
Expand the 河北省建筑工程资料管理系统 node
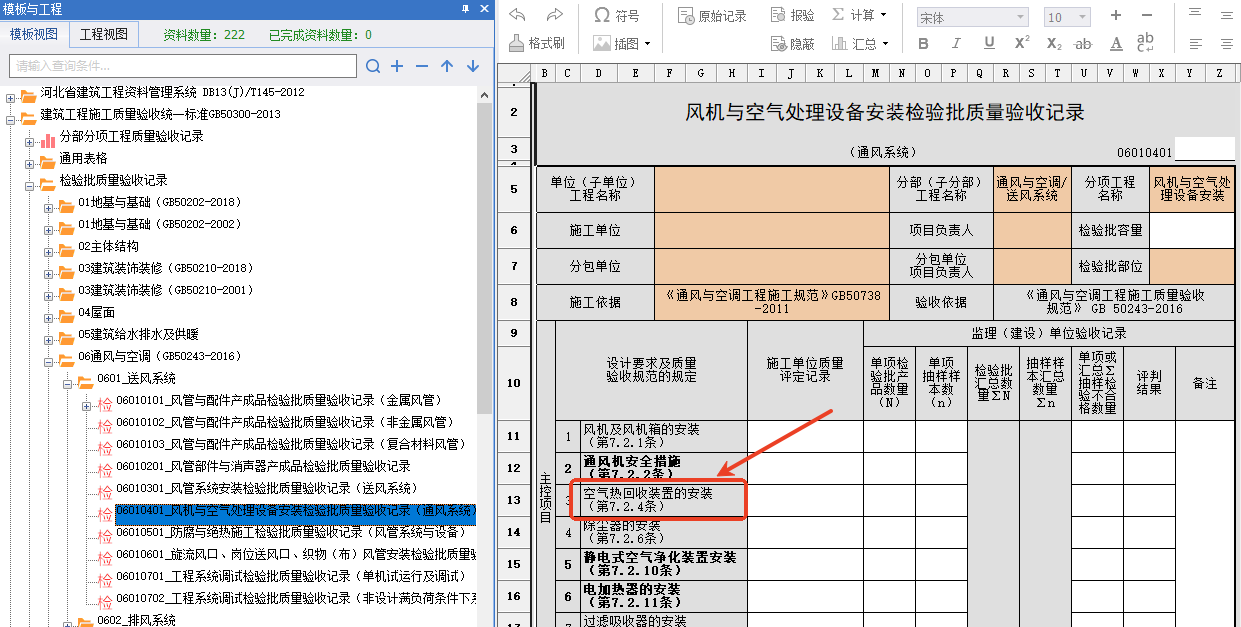point(11,97)
